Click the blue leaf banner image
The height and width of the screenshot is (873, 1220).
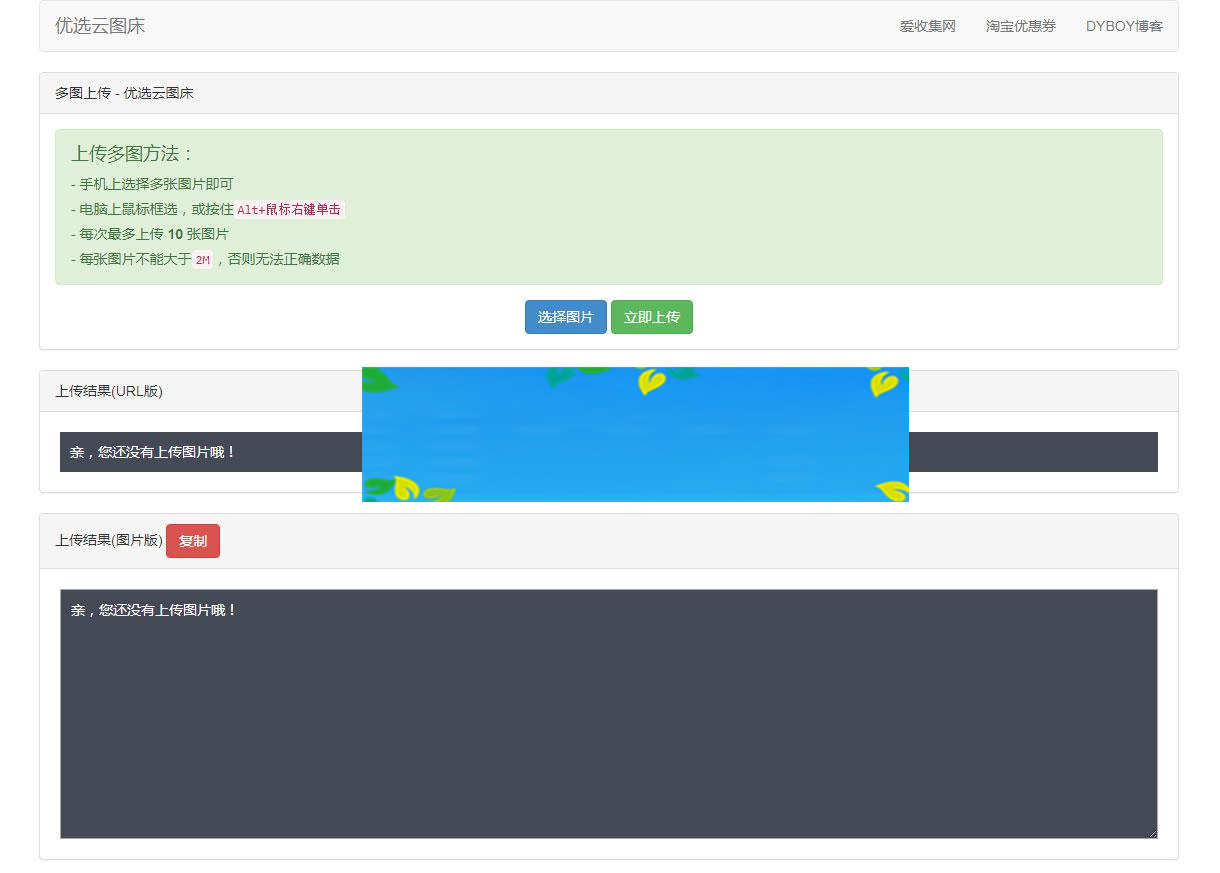pos(635,434)
